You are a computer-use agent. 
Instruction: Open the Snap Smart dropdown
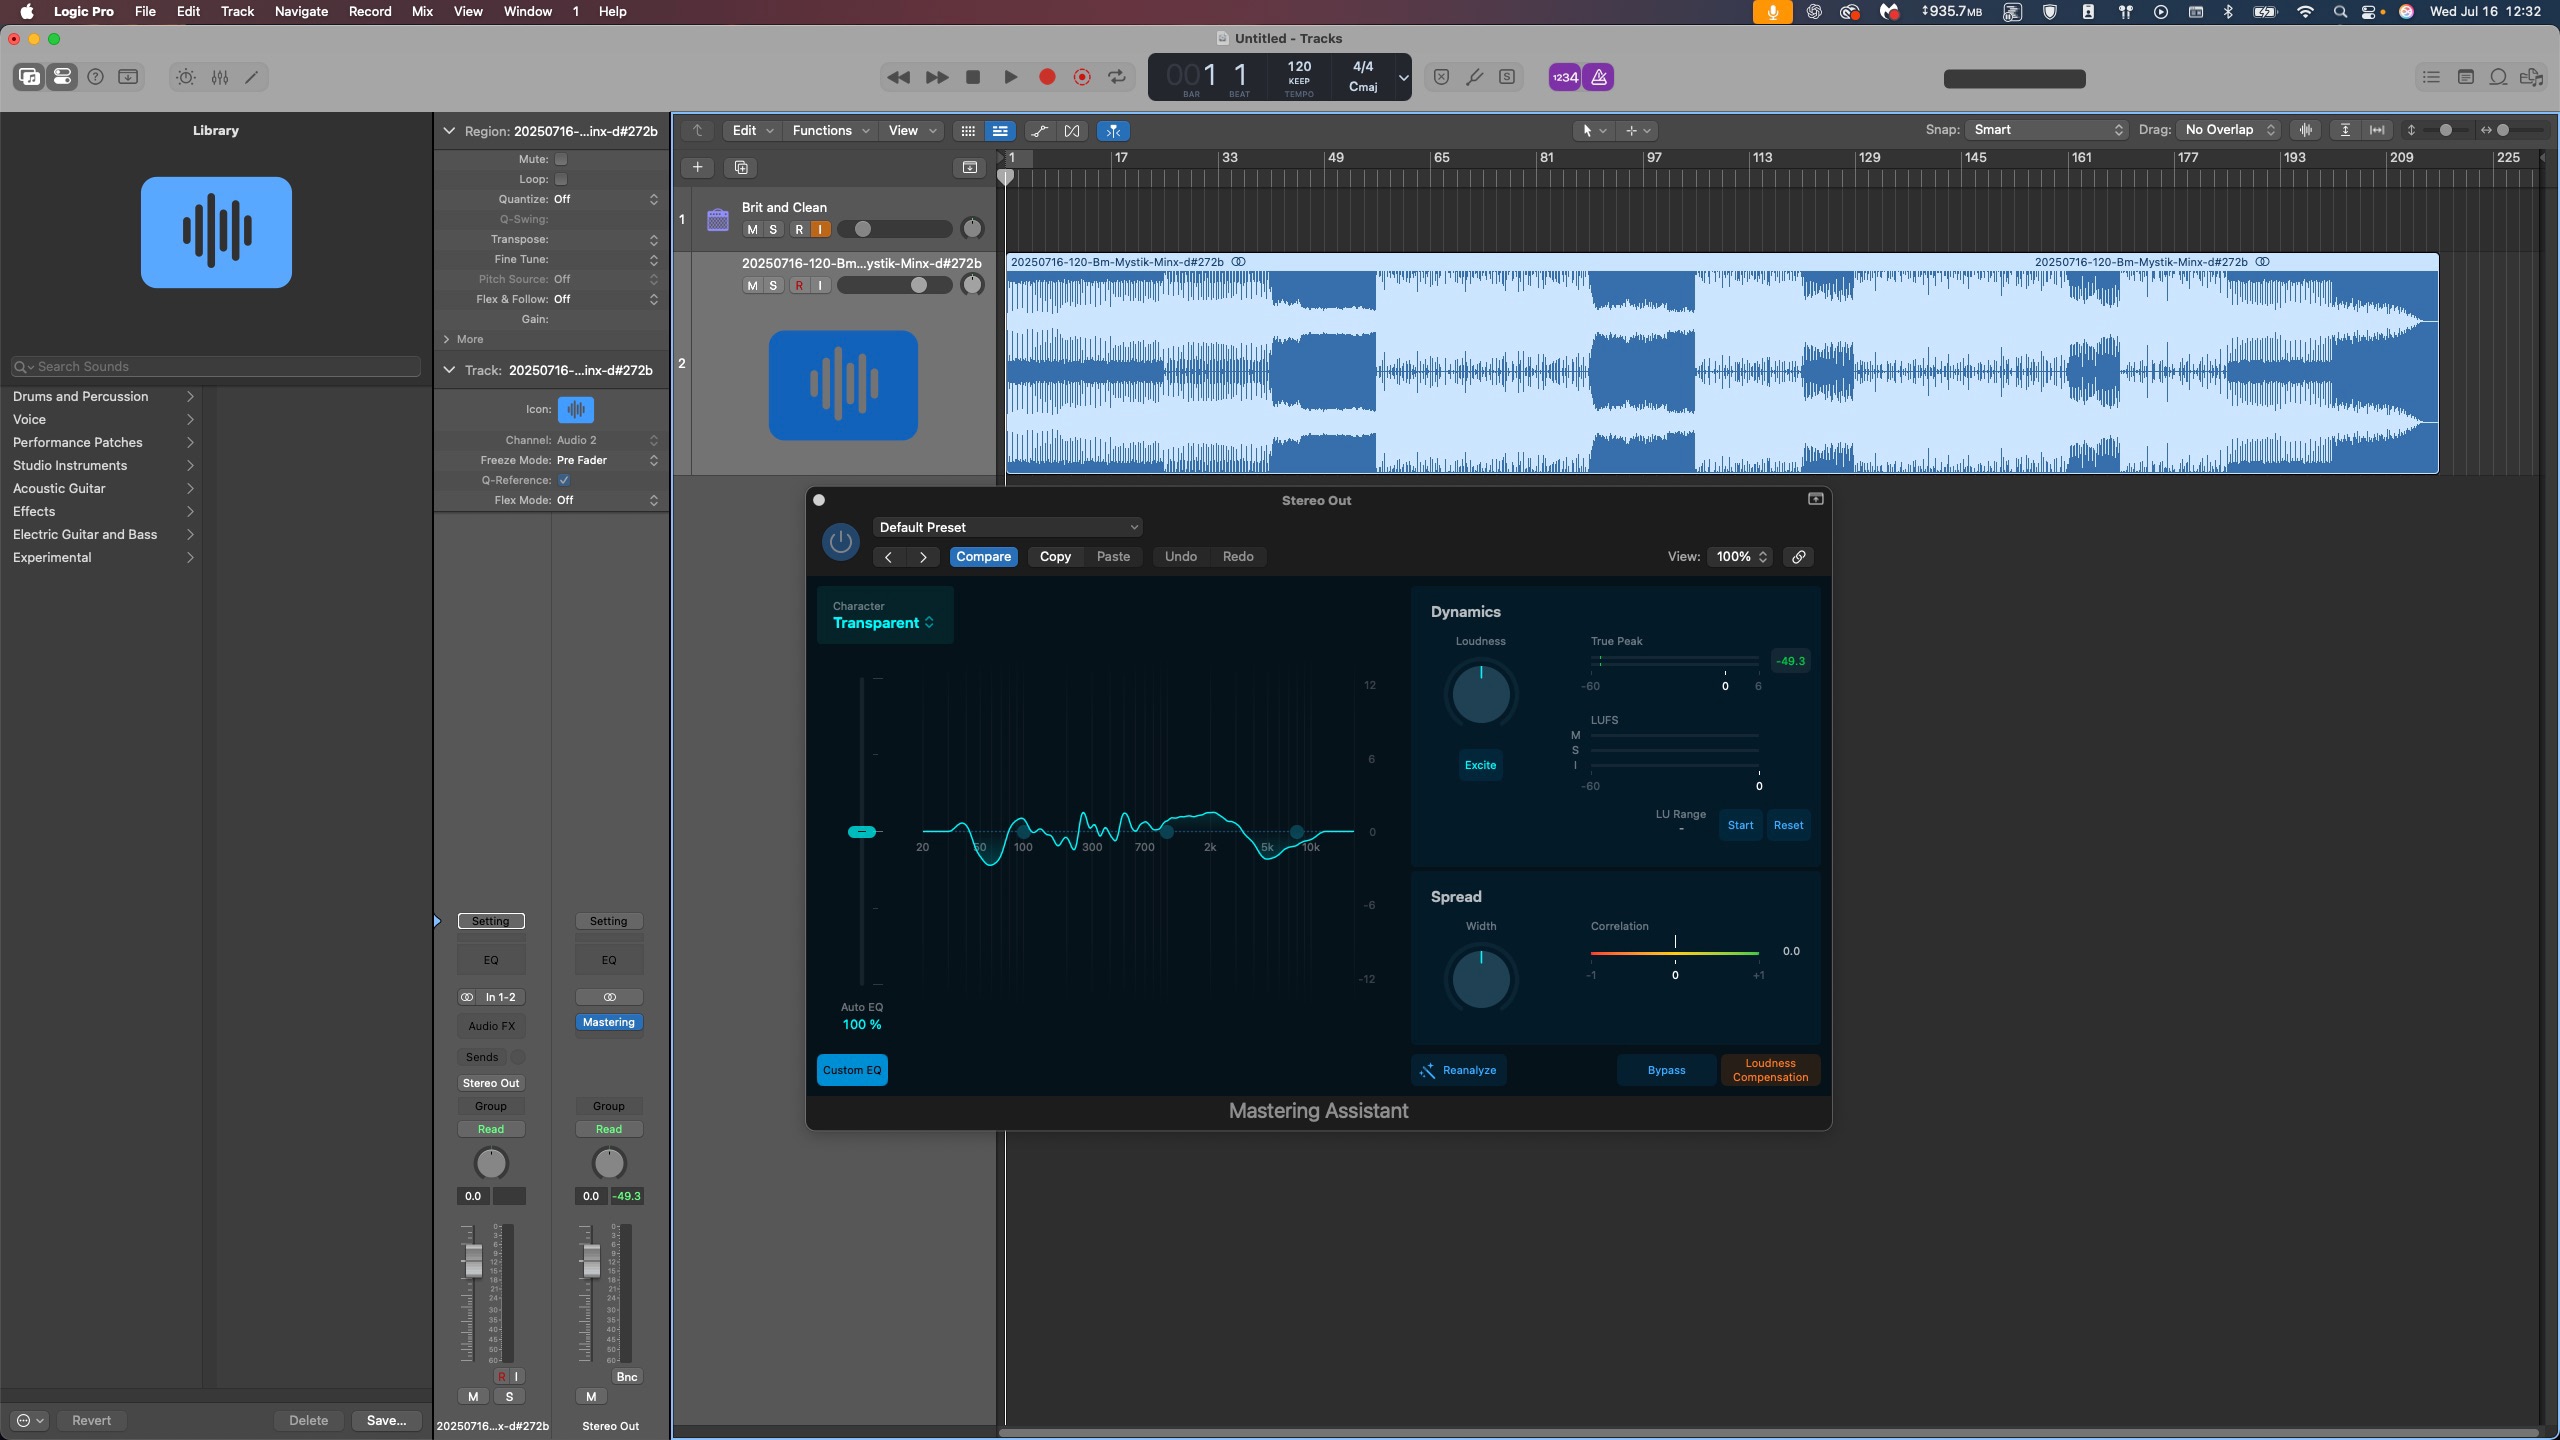[2046, 129]
